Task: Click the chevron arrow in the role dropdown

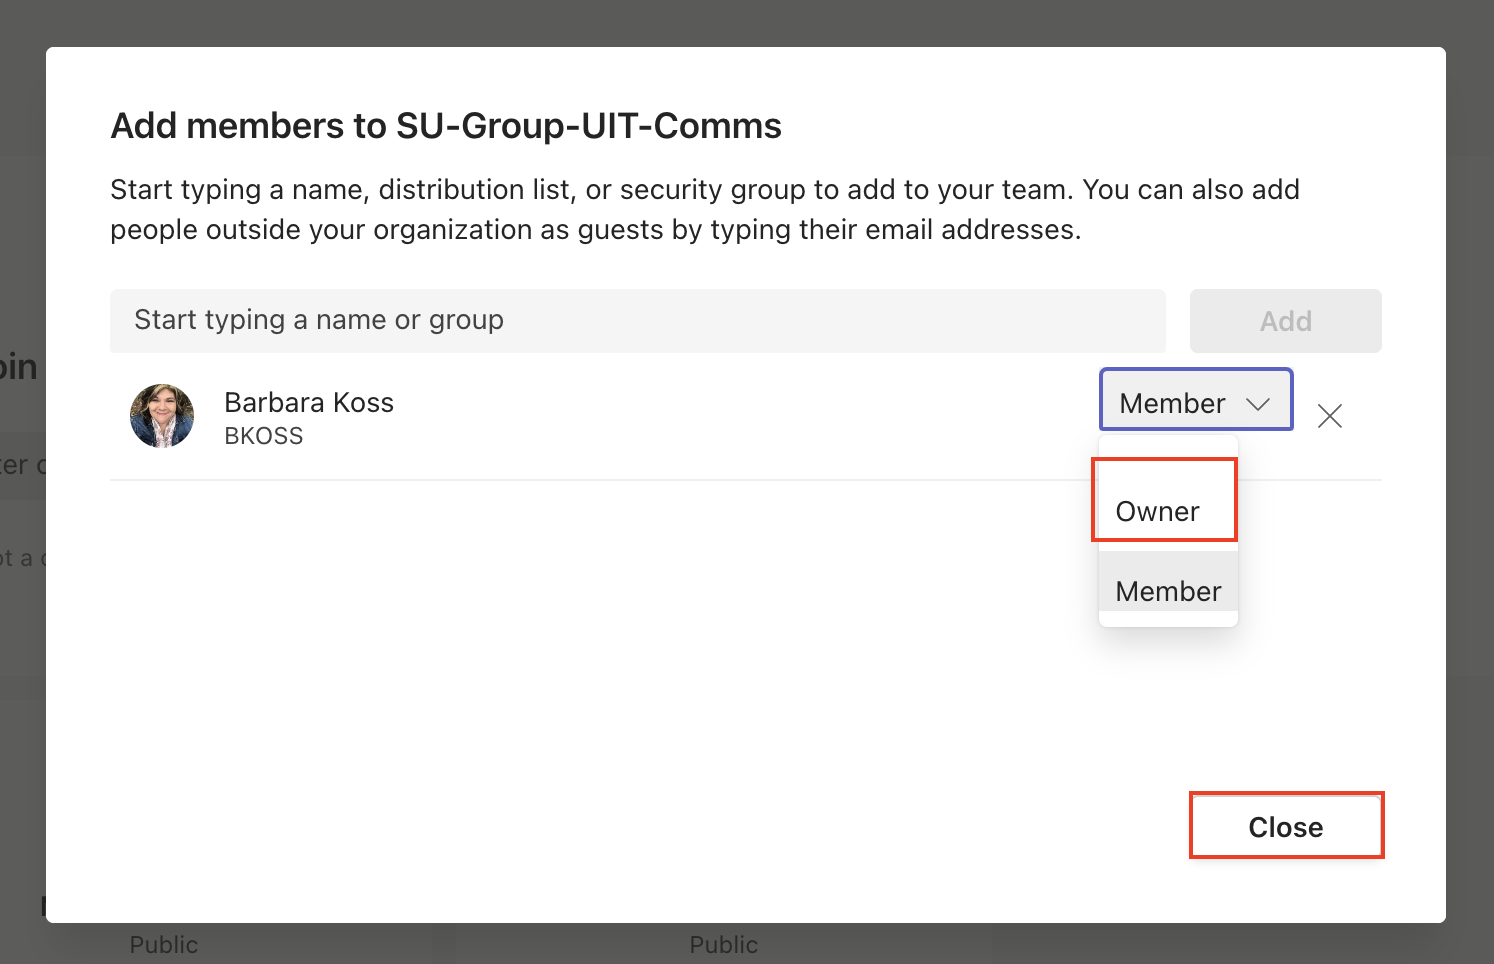Action: click(x=1257, y=404)
